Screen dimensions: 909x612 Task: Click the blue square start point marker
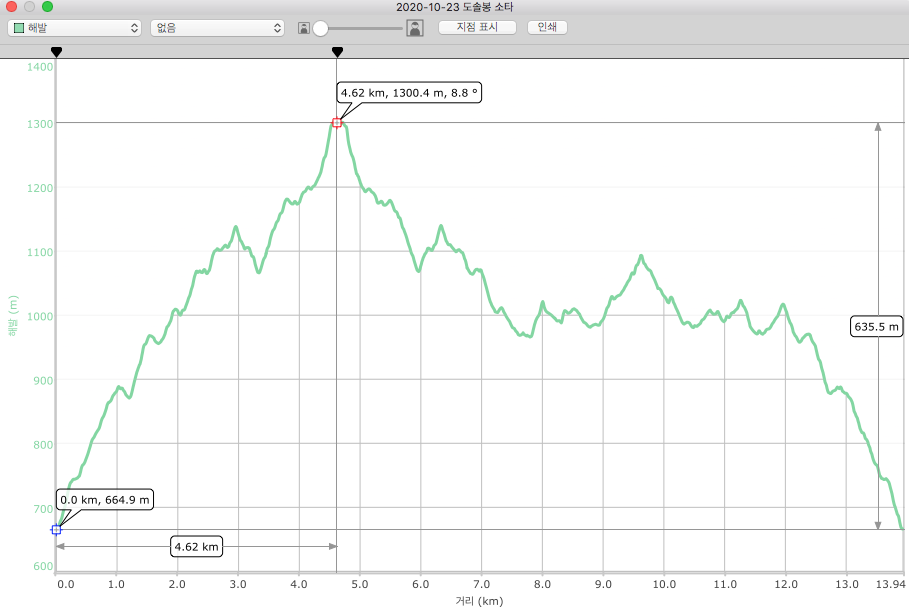(x=56, y=529)
